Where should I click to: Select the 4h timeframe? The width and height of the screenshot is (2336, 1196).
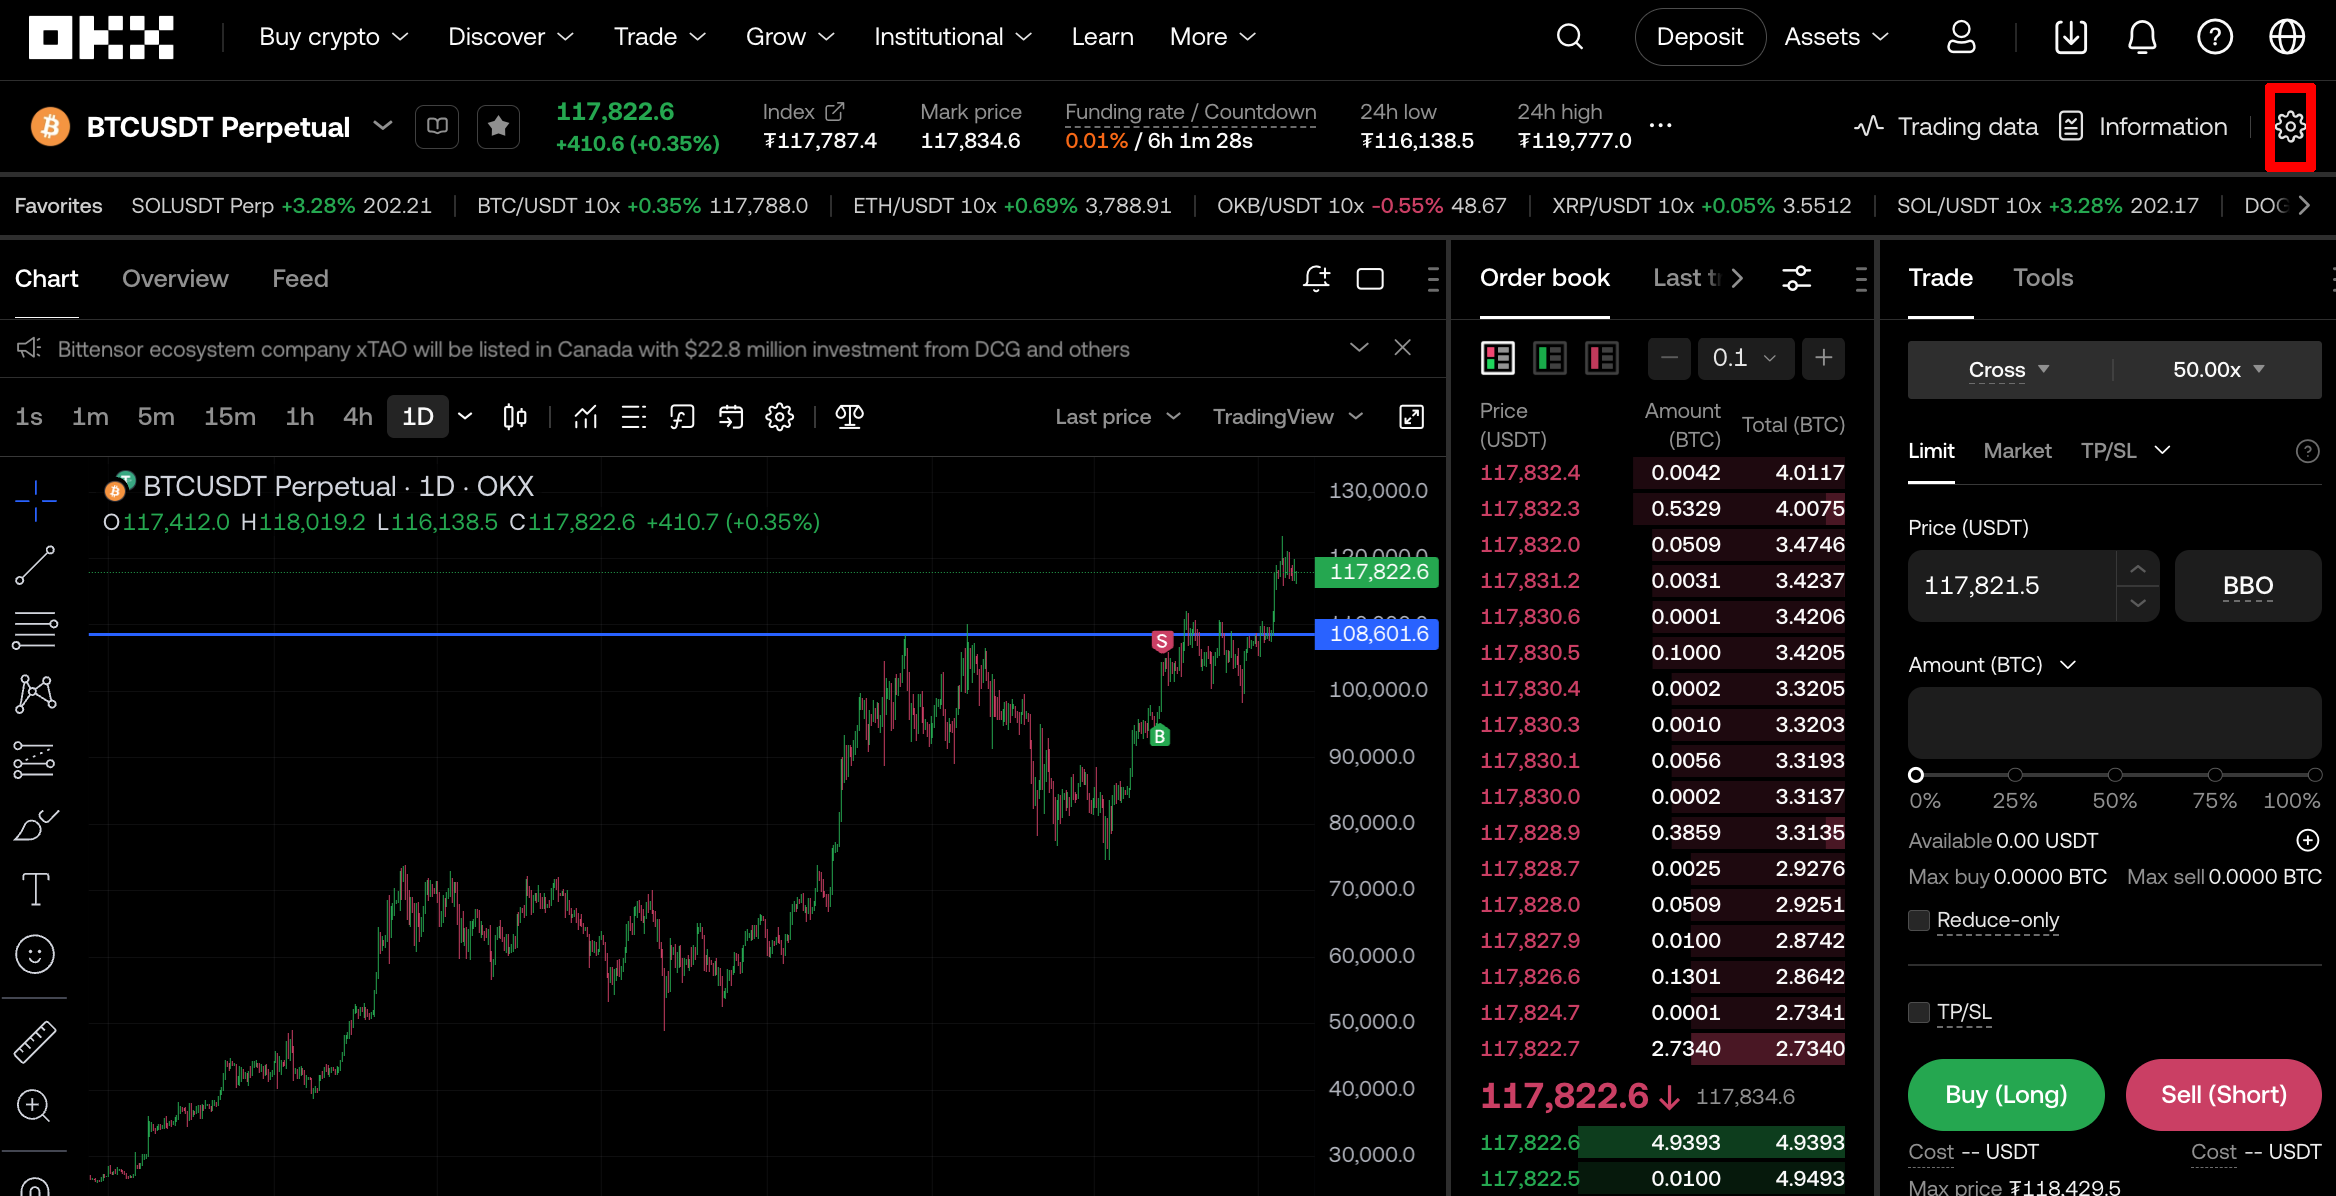pyautogui.click(x=357, y=417)
